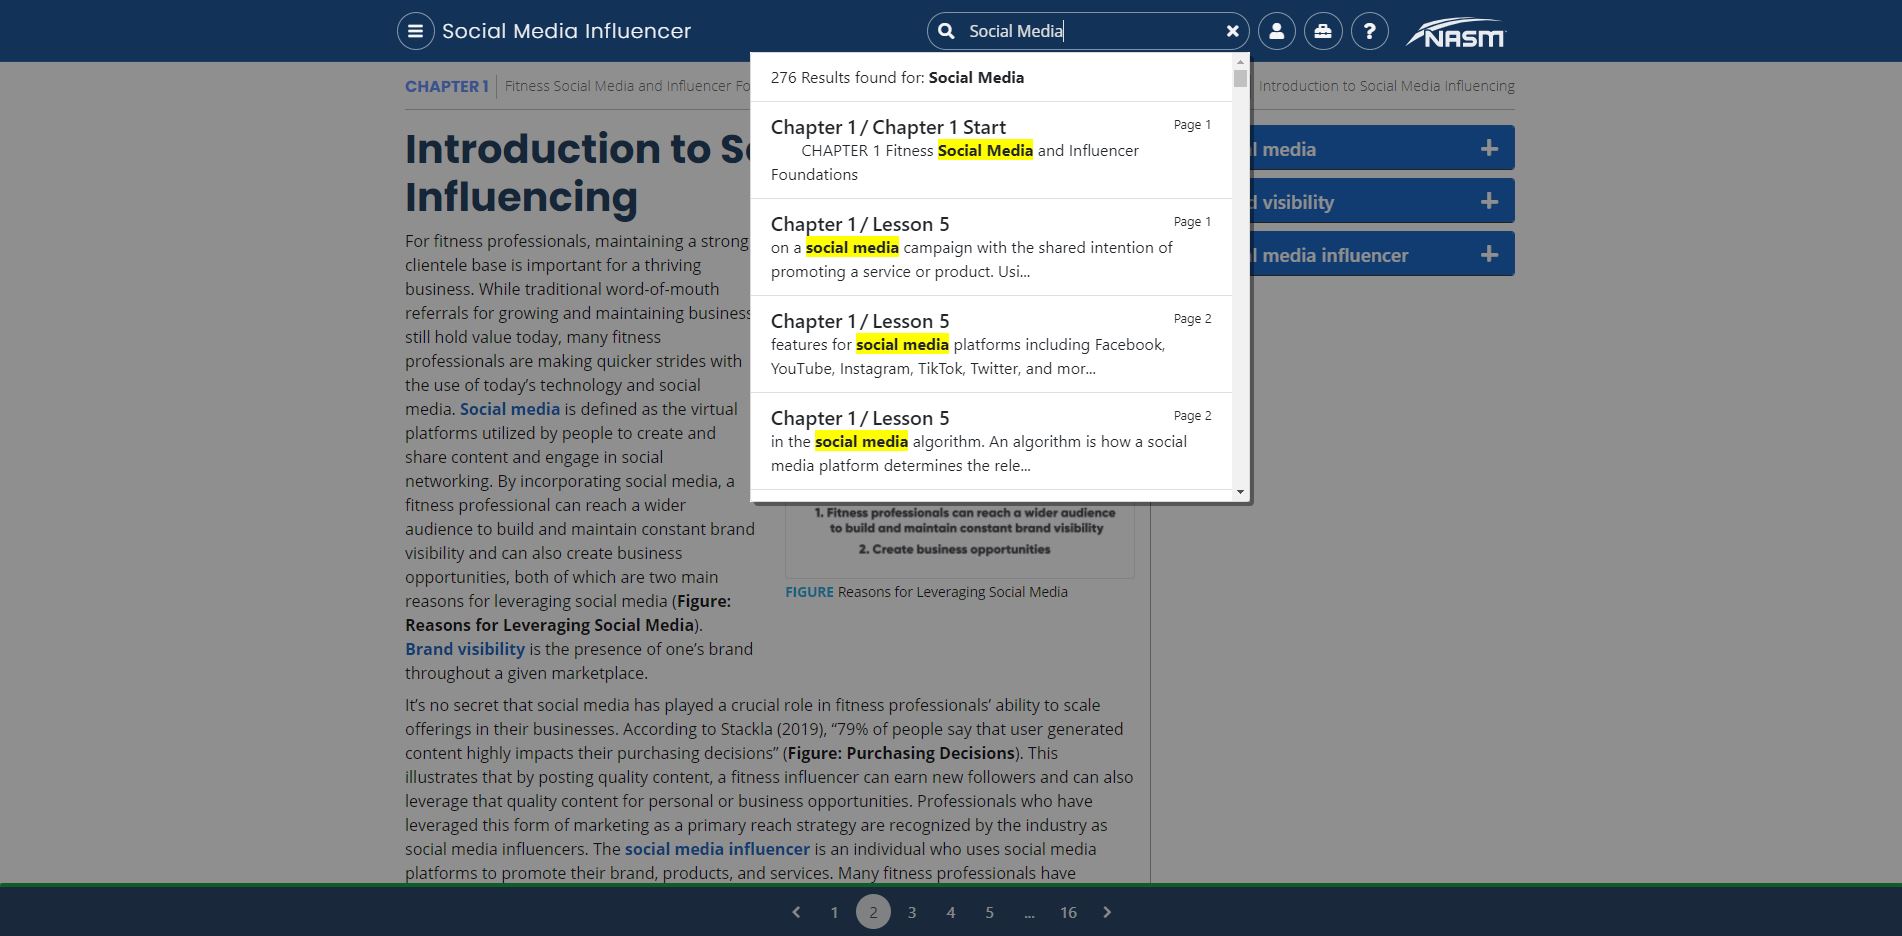The height and width of the screenshot is (936, 1902).
Task: Click the results scrollbar down arrow
Action: (1240, 491)
